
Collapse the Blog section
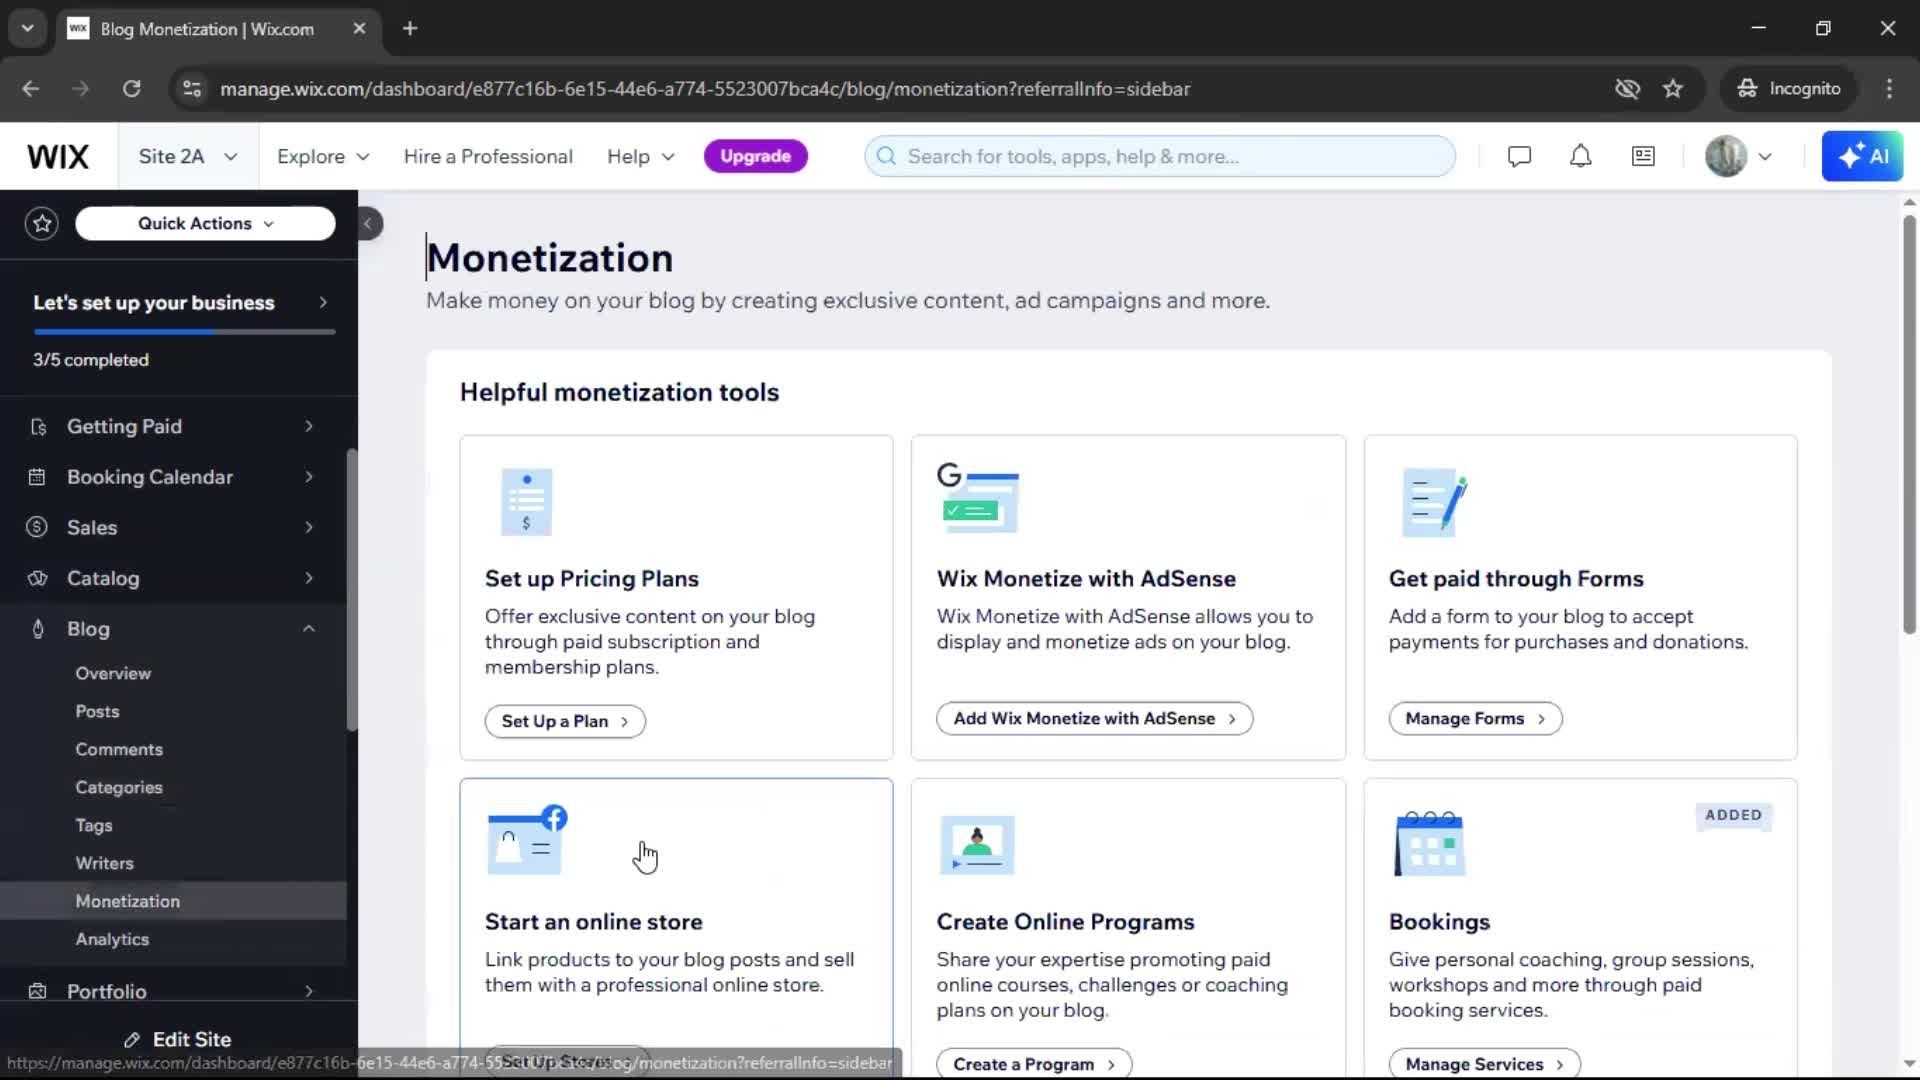tap(309, 629)
